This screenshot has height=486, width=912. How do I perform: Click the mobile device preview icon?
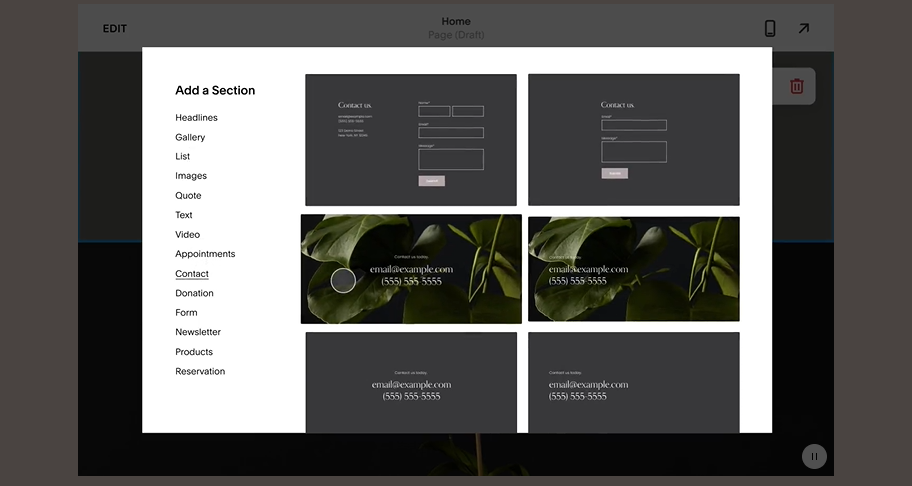pos(770,29)
